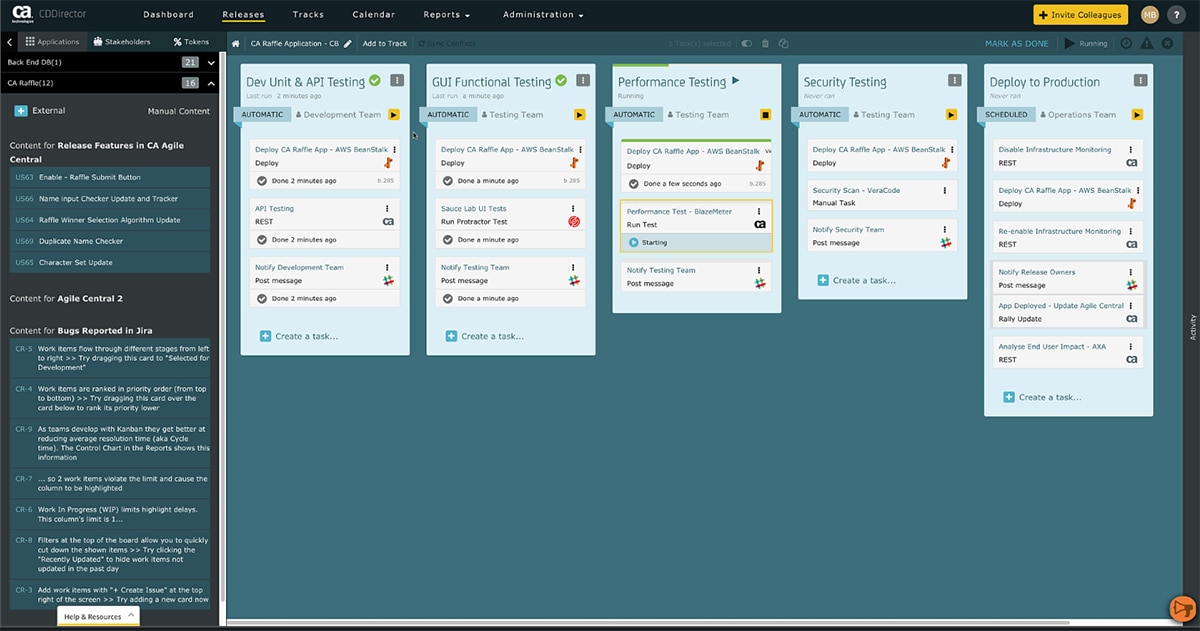Run the Dev Unit & API Testing phase

coord(394,115)
